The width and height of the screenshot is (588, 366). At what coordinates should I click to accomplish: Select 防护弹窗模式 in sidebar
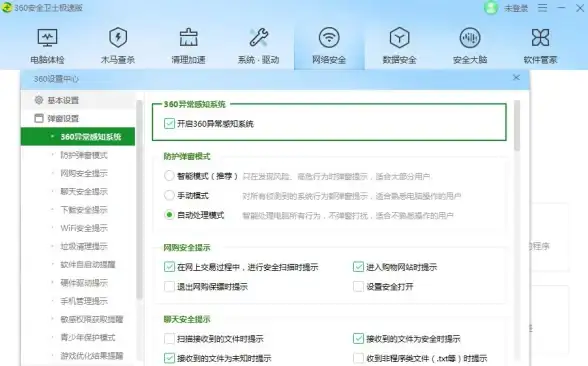(84, 155)
